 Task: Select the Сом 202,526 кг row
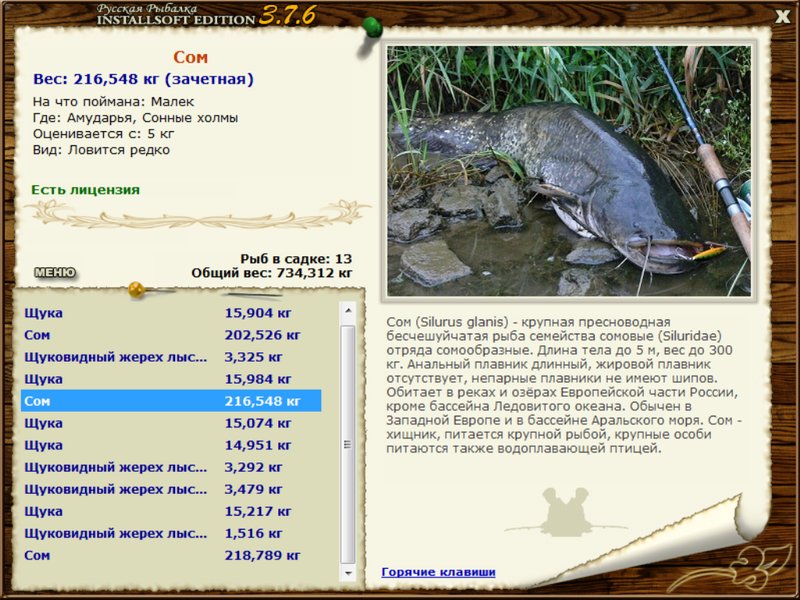point(171,335)
